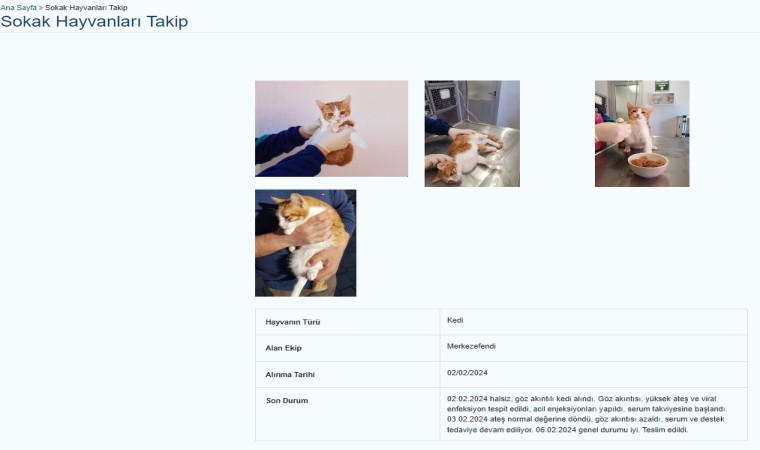The height and width of the screenshot is (450, 760).
Task: Click the food bowl in third photo
Action: [648, 164]
